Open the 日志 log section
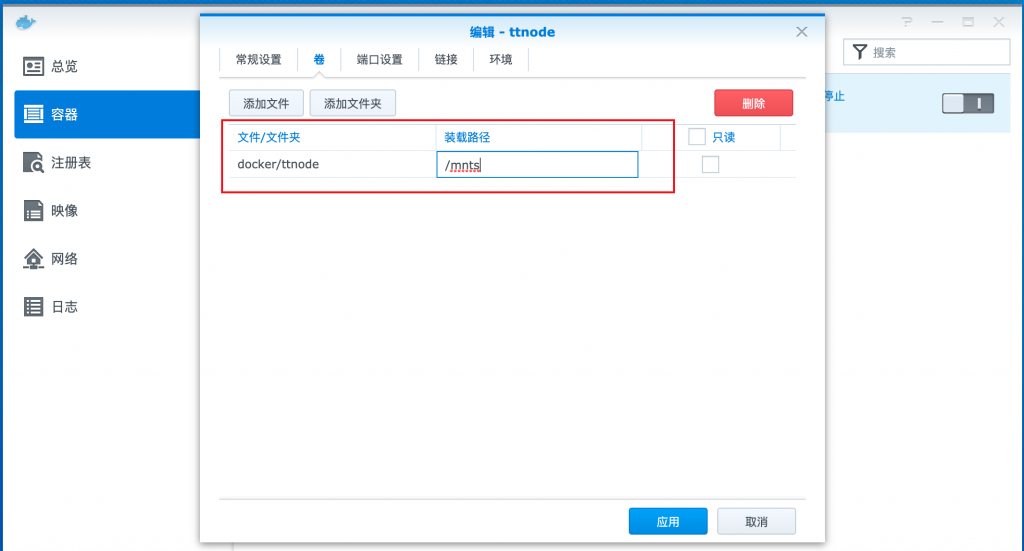The width and height of the screenshot is (1024, 551). (63, 307)
